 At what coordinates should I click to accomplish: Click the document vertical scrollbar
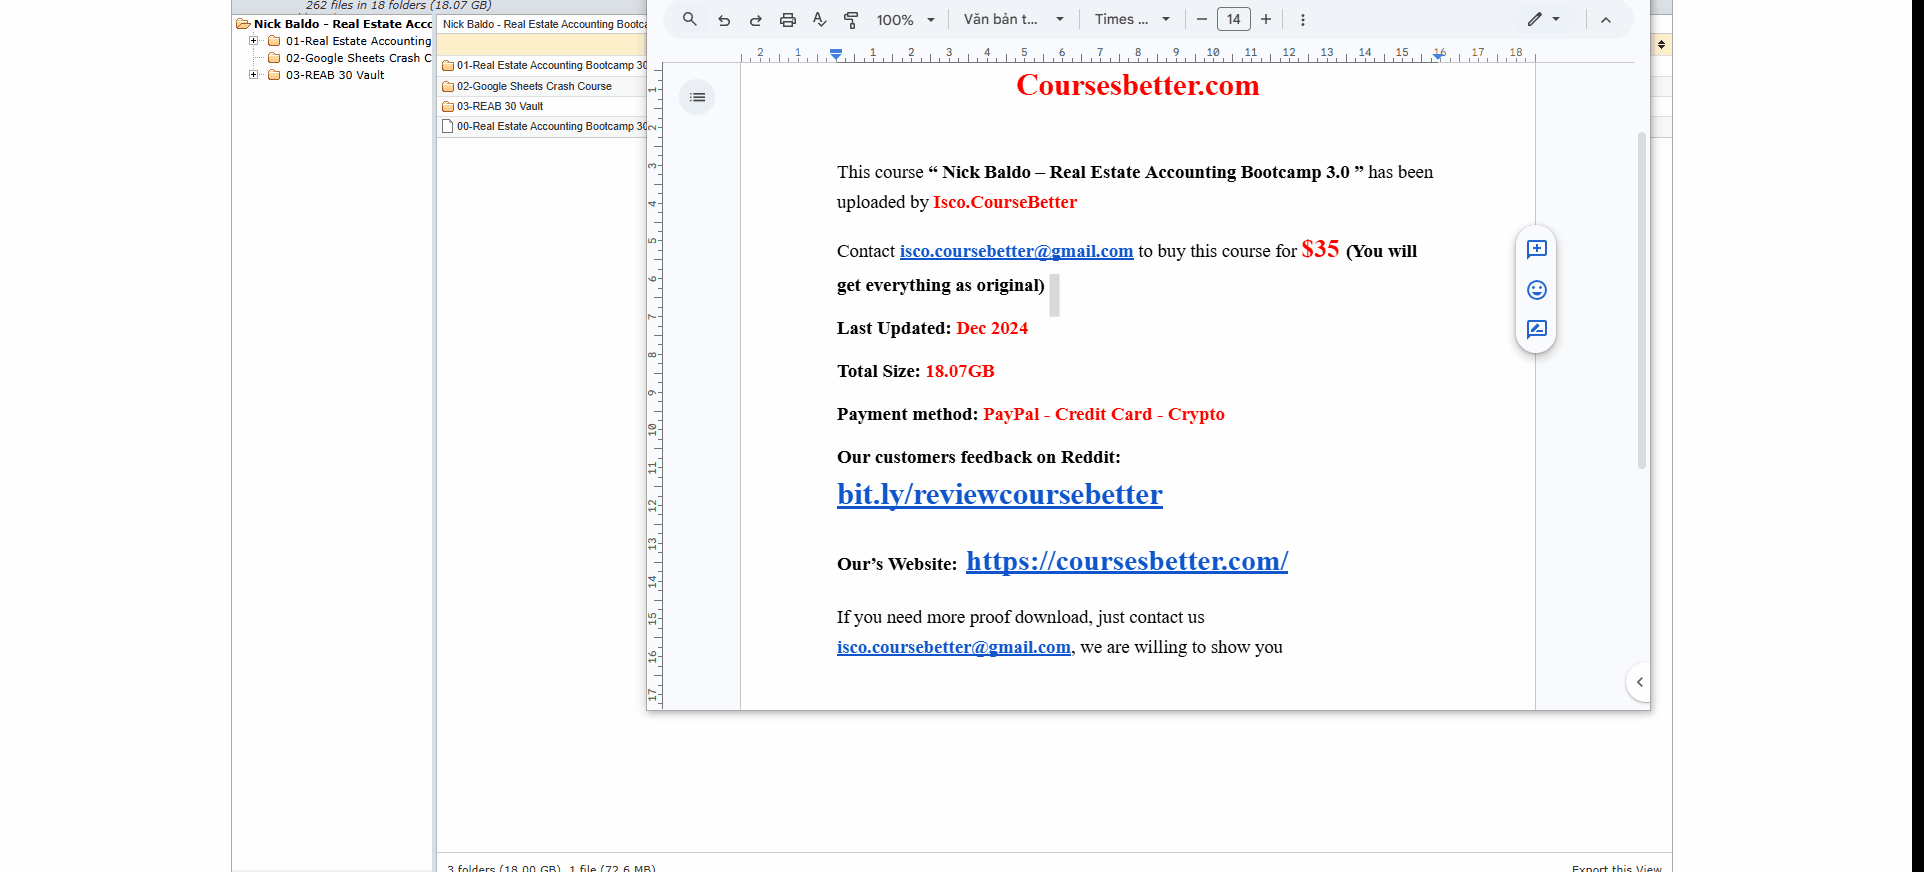(x=1641, y=300)
